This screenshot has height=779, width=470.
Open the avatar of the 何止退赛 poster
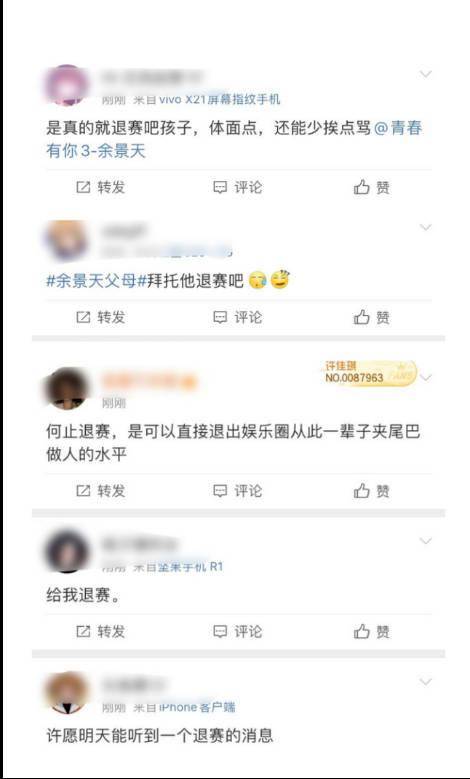[67, 389]
